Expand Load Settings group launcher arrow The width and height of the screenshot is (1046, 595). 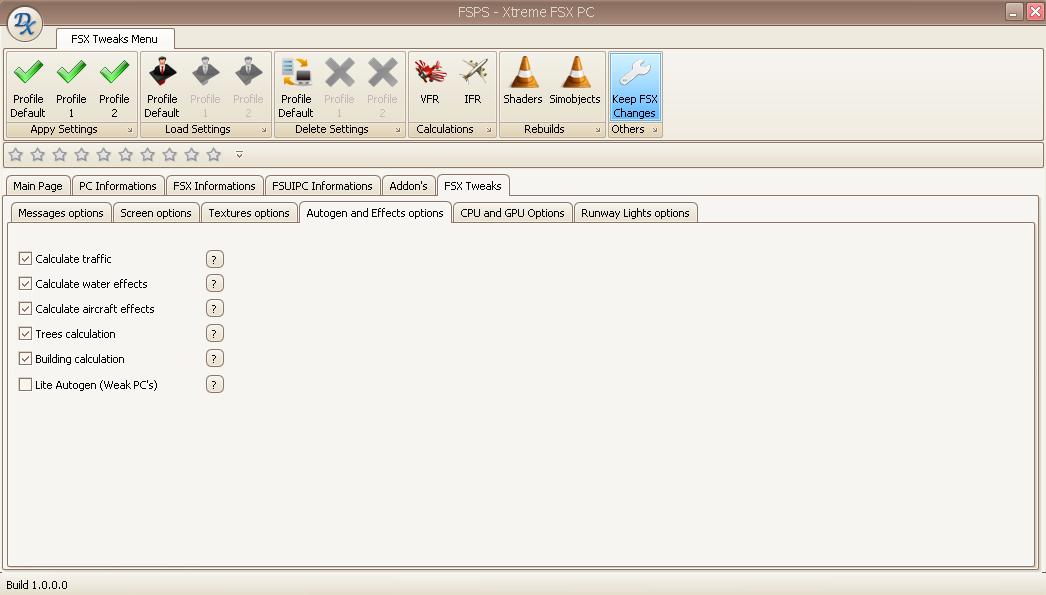point(264,130)
